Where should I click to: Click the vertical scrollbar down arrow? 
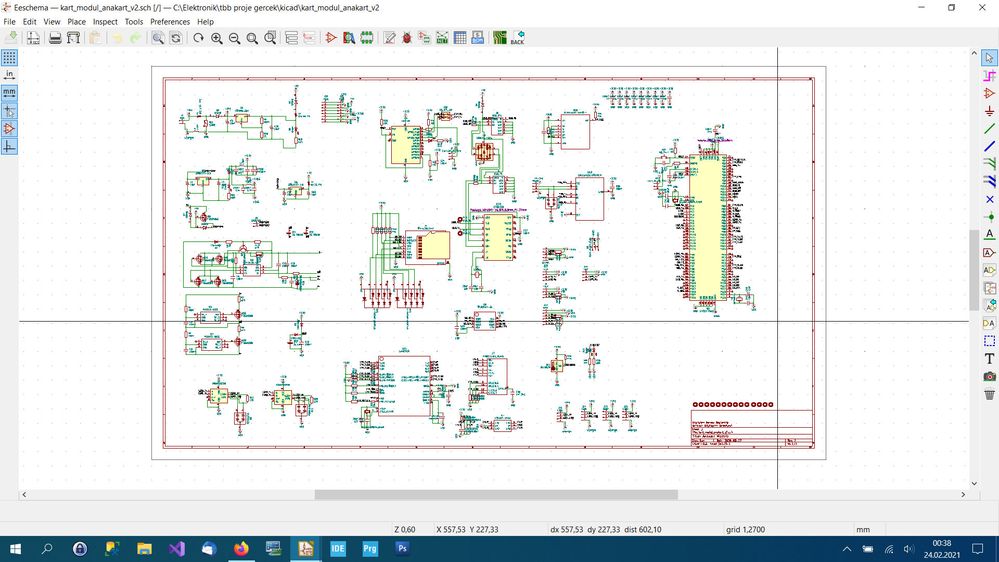(x=974, y=483)
